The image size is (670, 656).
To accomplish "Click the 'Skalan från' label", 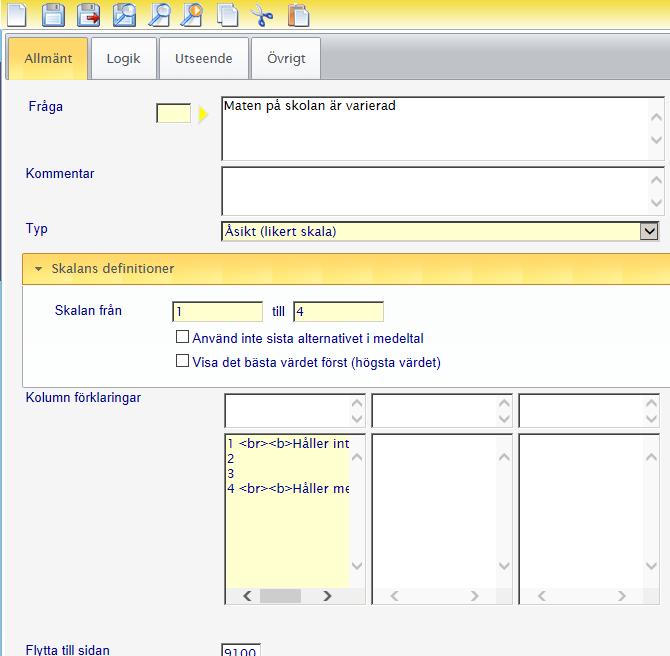I will (x=88, y=310).
